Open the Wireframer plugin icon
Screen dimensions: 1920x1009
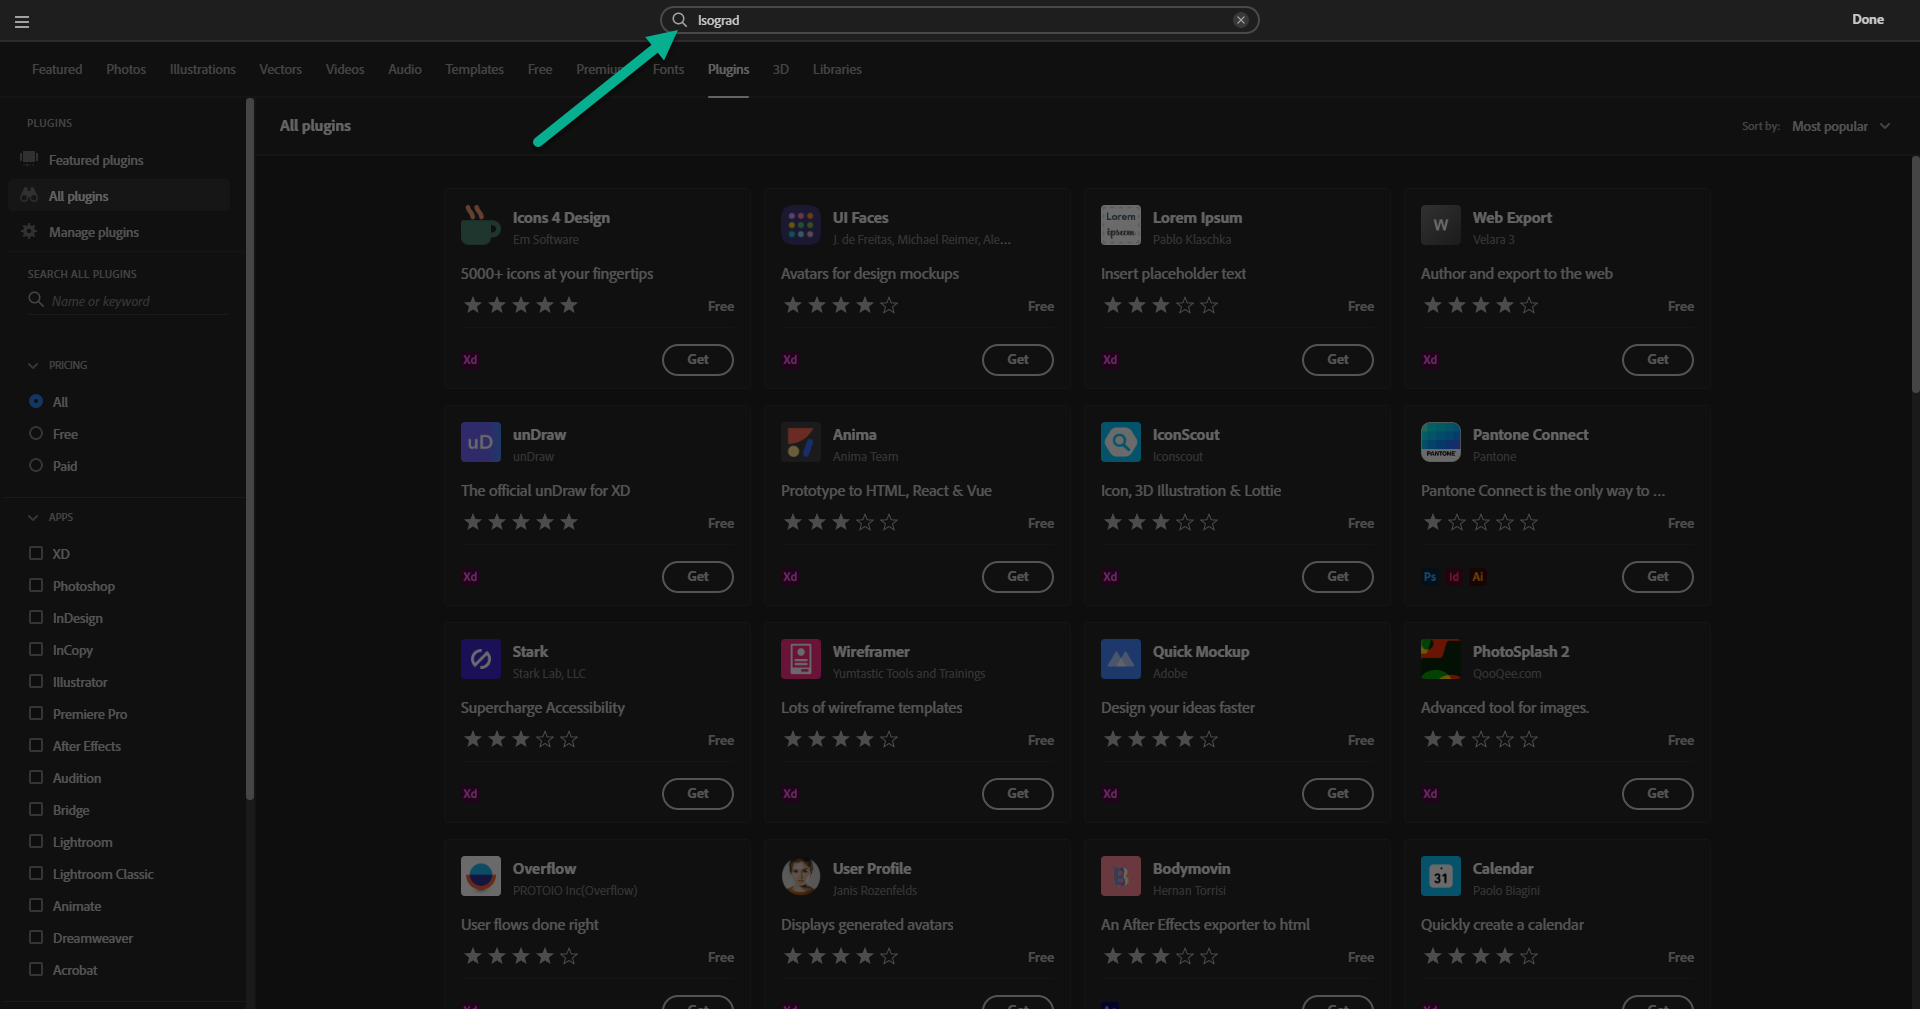801,659
